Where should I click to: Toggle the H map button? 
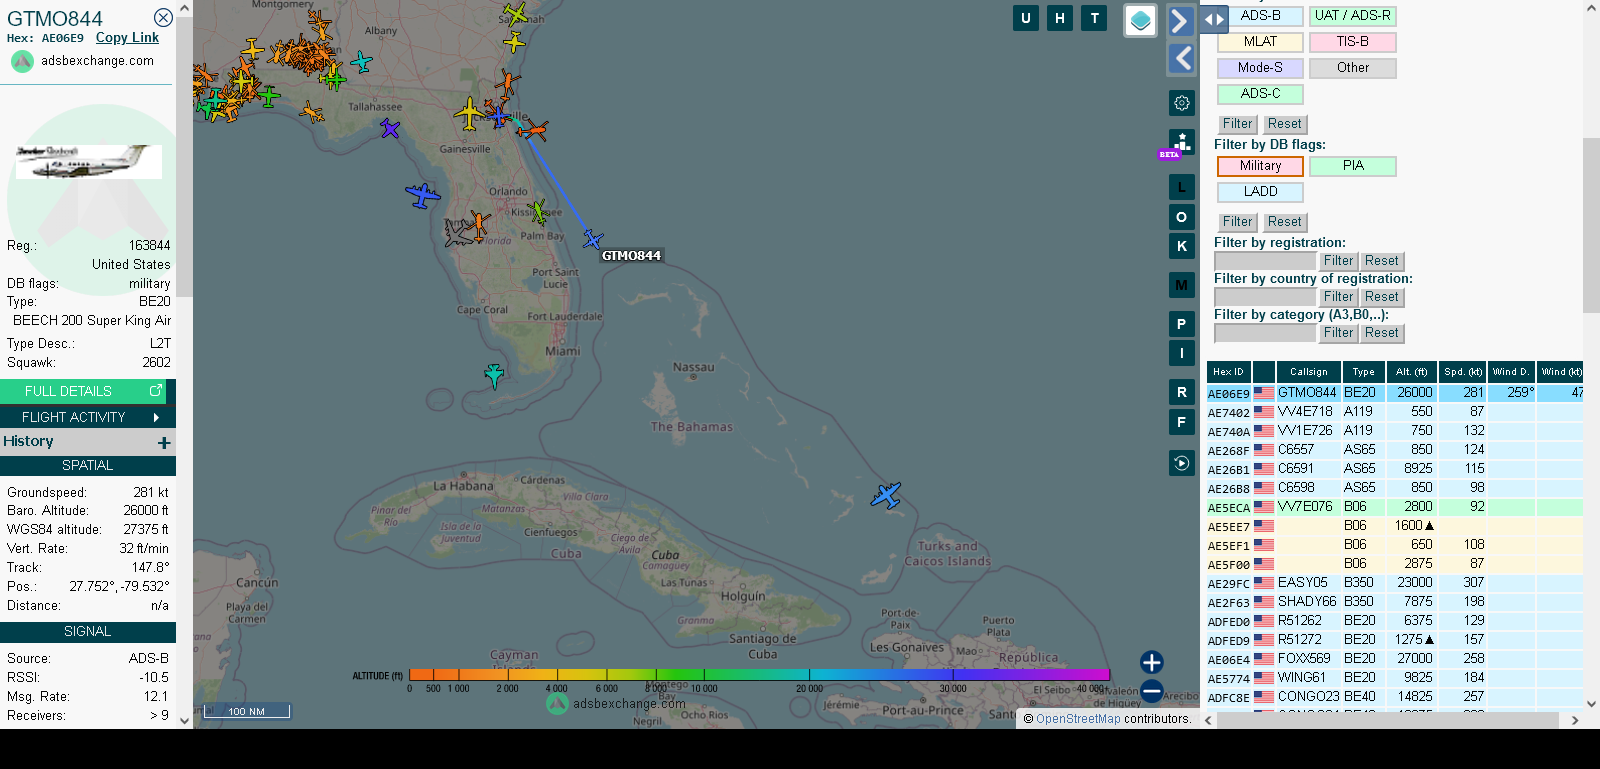click(x=1060, y=18)
